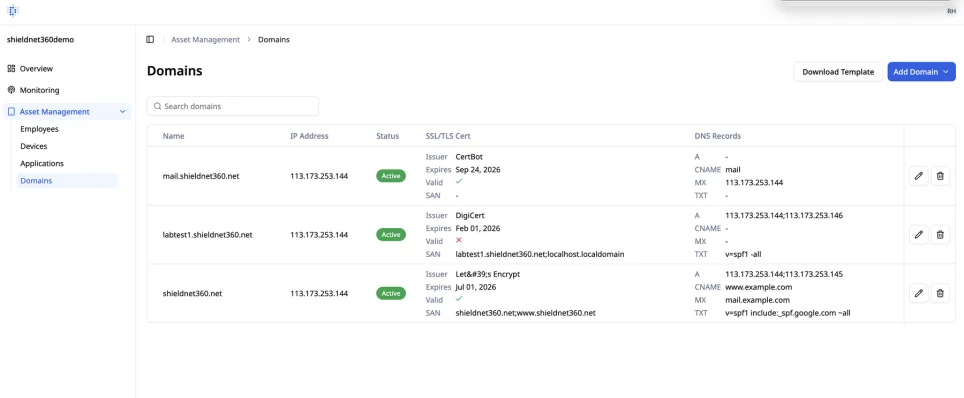Delete mail.shieldnet360.net with trash icon
The width and height of the screenshot is (964, 398).
point(940,176)
